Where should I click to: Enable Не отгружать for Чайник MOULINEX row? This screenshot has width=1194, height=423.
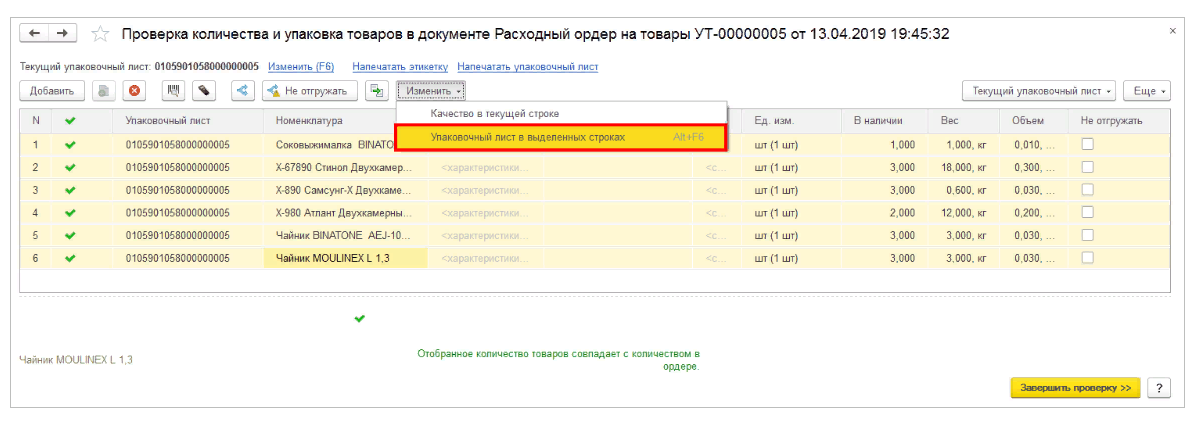coord(1087,258)
